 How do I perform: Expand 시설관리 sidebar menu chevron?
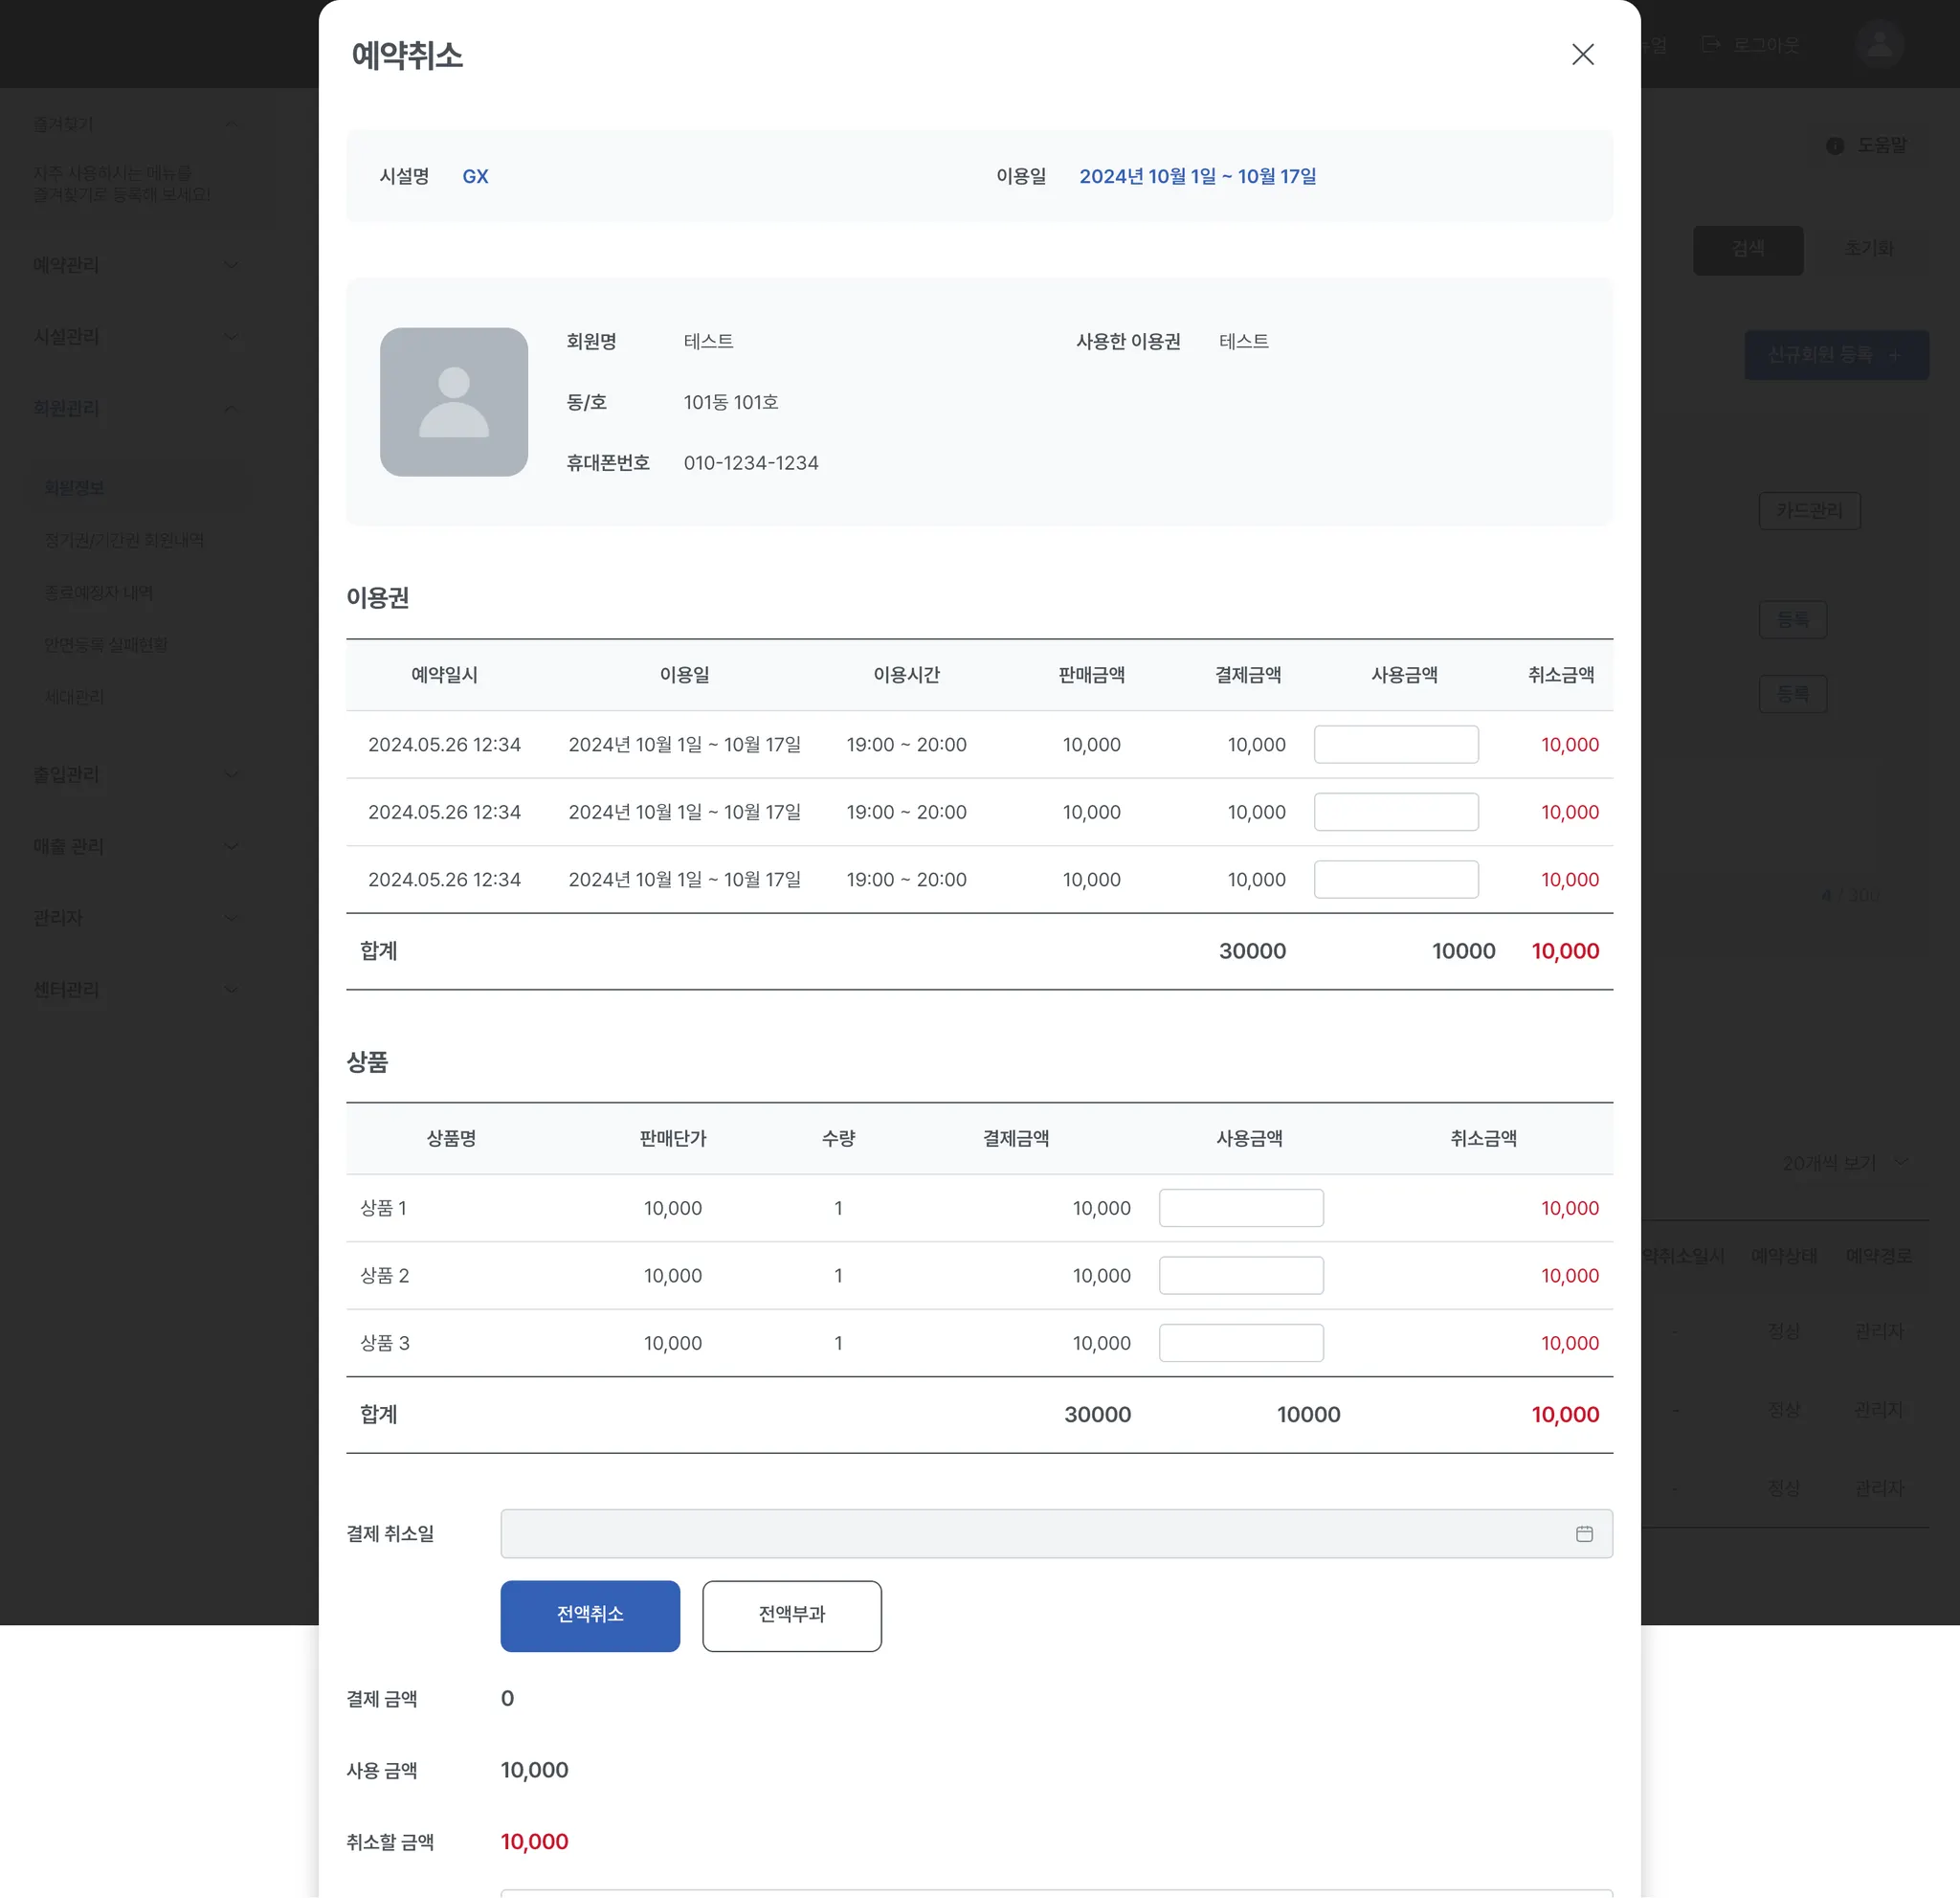point(231,337)
